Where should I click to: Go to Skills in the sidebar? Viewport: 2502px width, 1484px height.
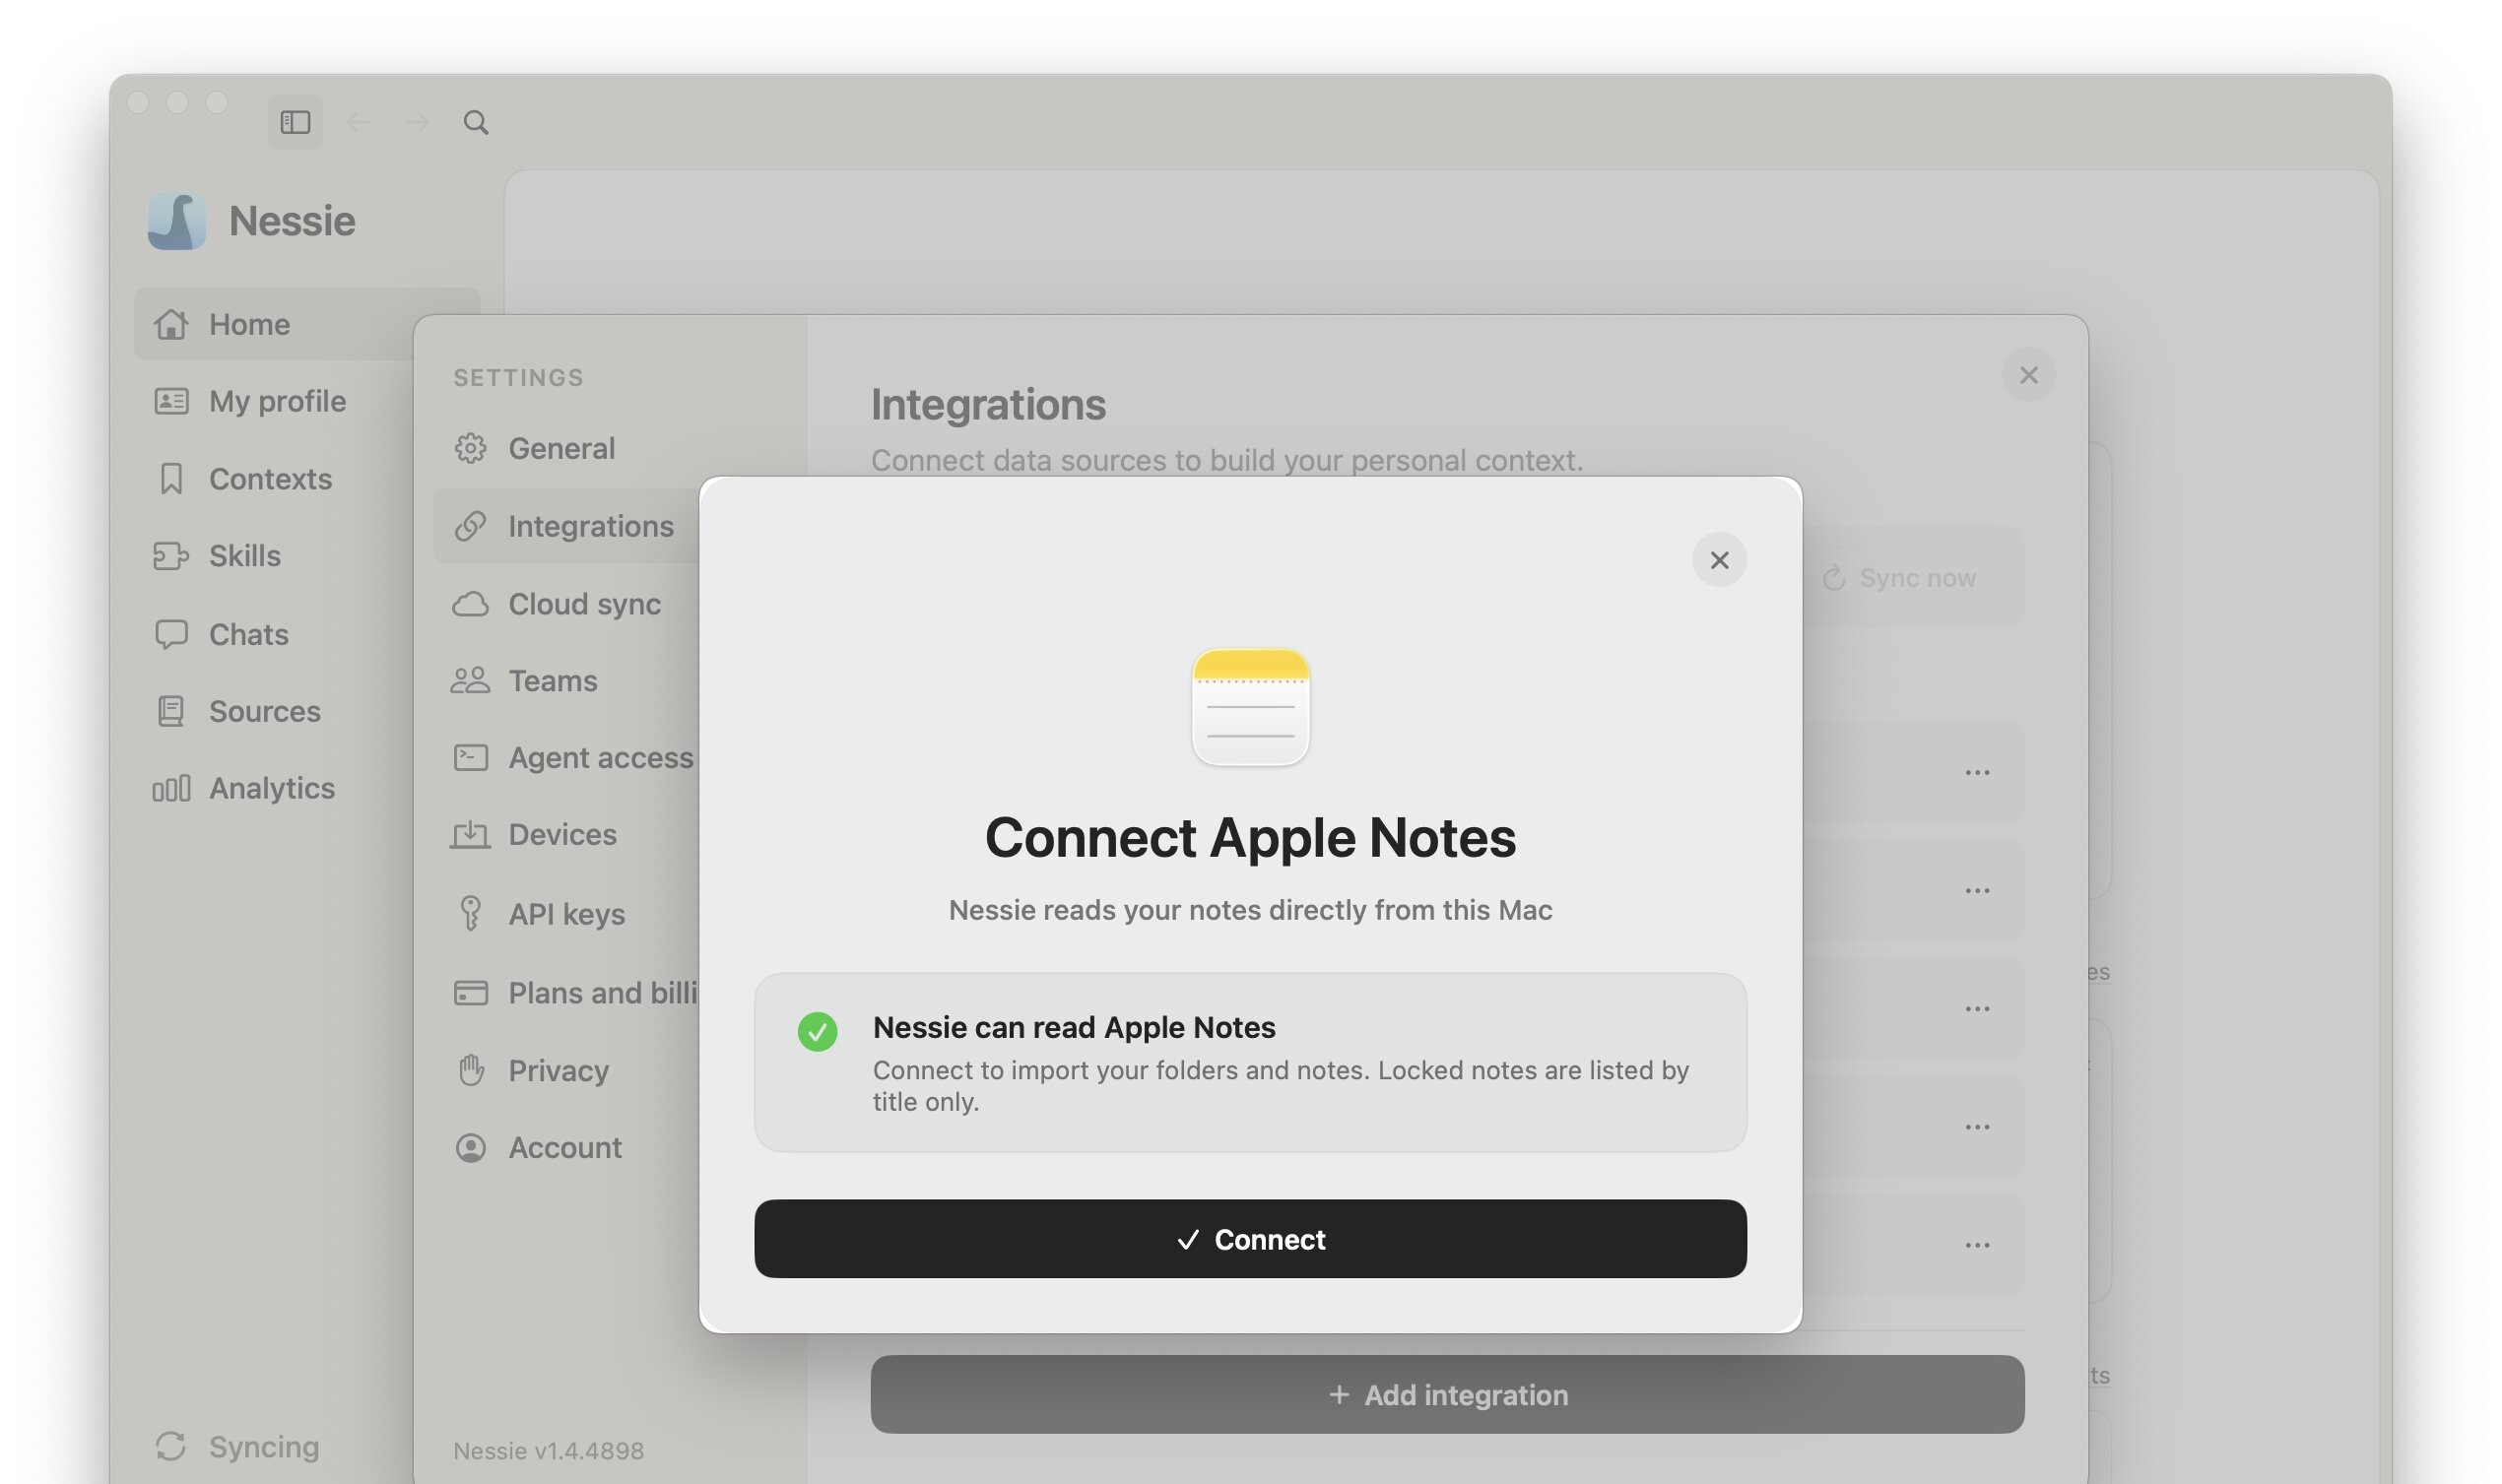point(217,556)
